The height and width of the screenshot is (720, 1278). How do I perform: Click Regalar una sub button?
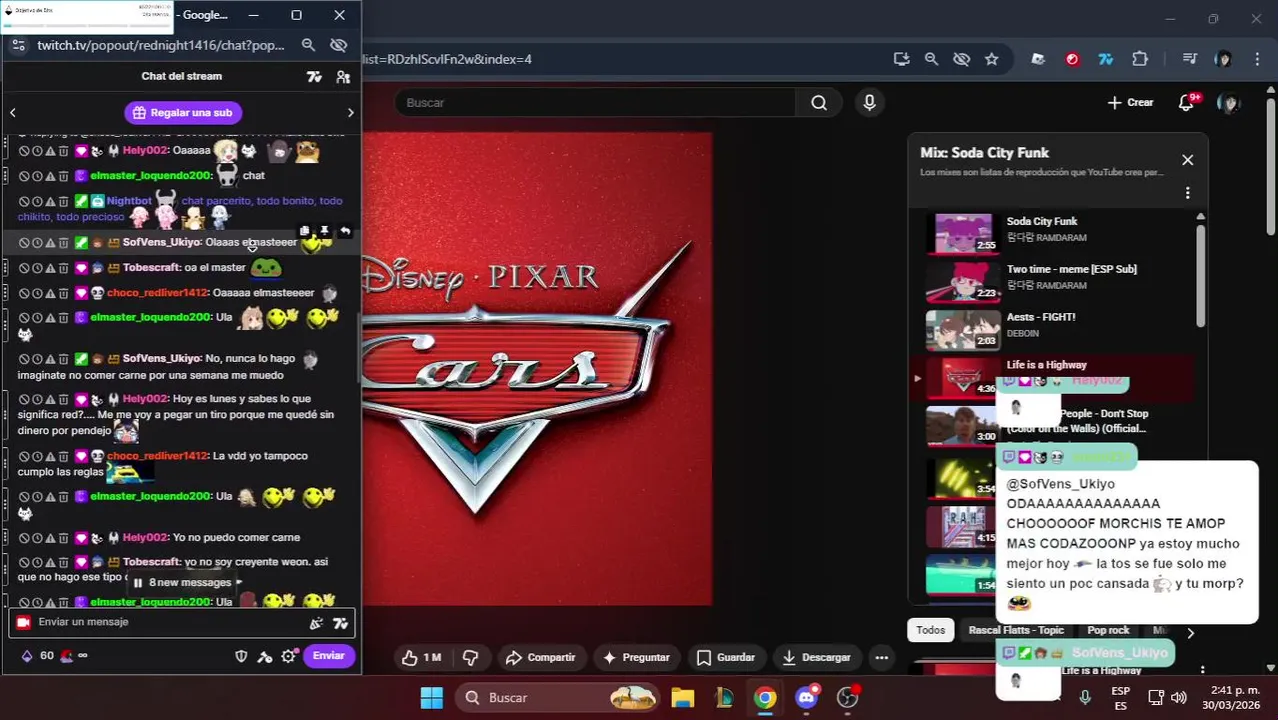tap(184, 113)
